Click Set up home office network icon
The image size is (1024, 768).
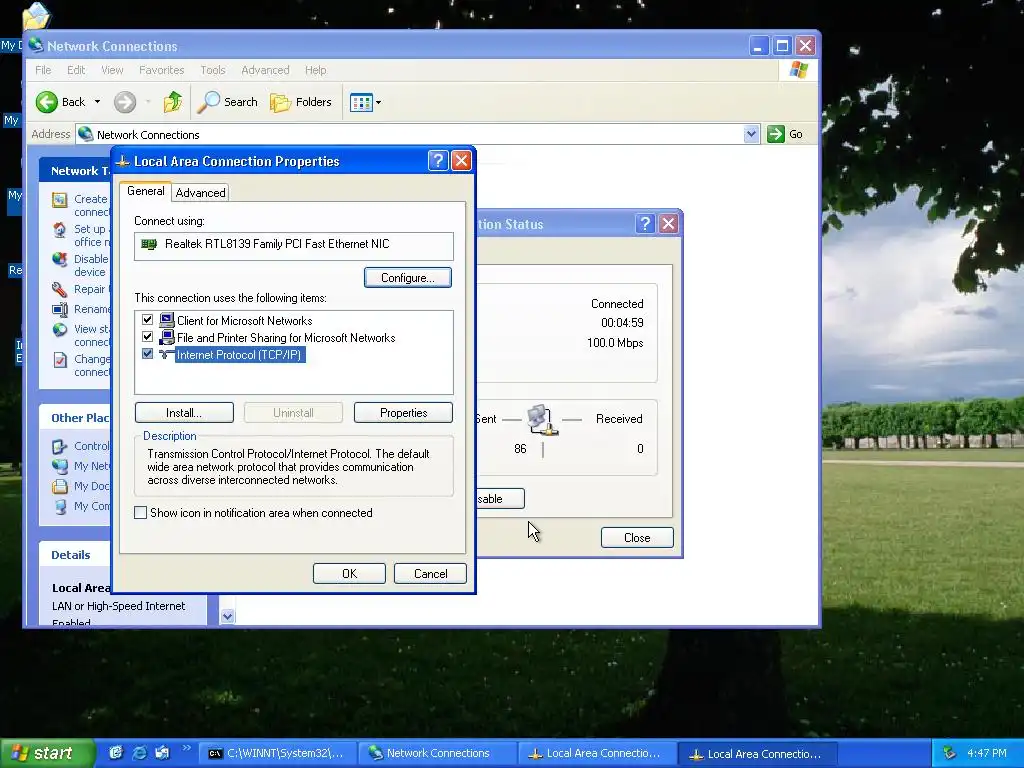click(59, 230)
